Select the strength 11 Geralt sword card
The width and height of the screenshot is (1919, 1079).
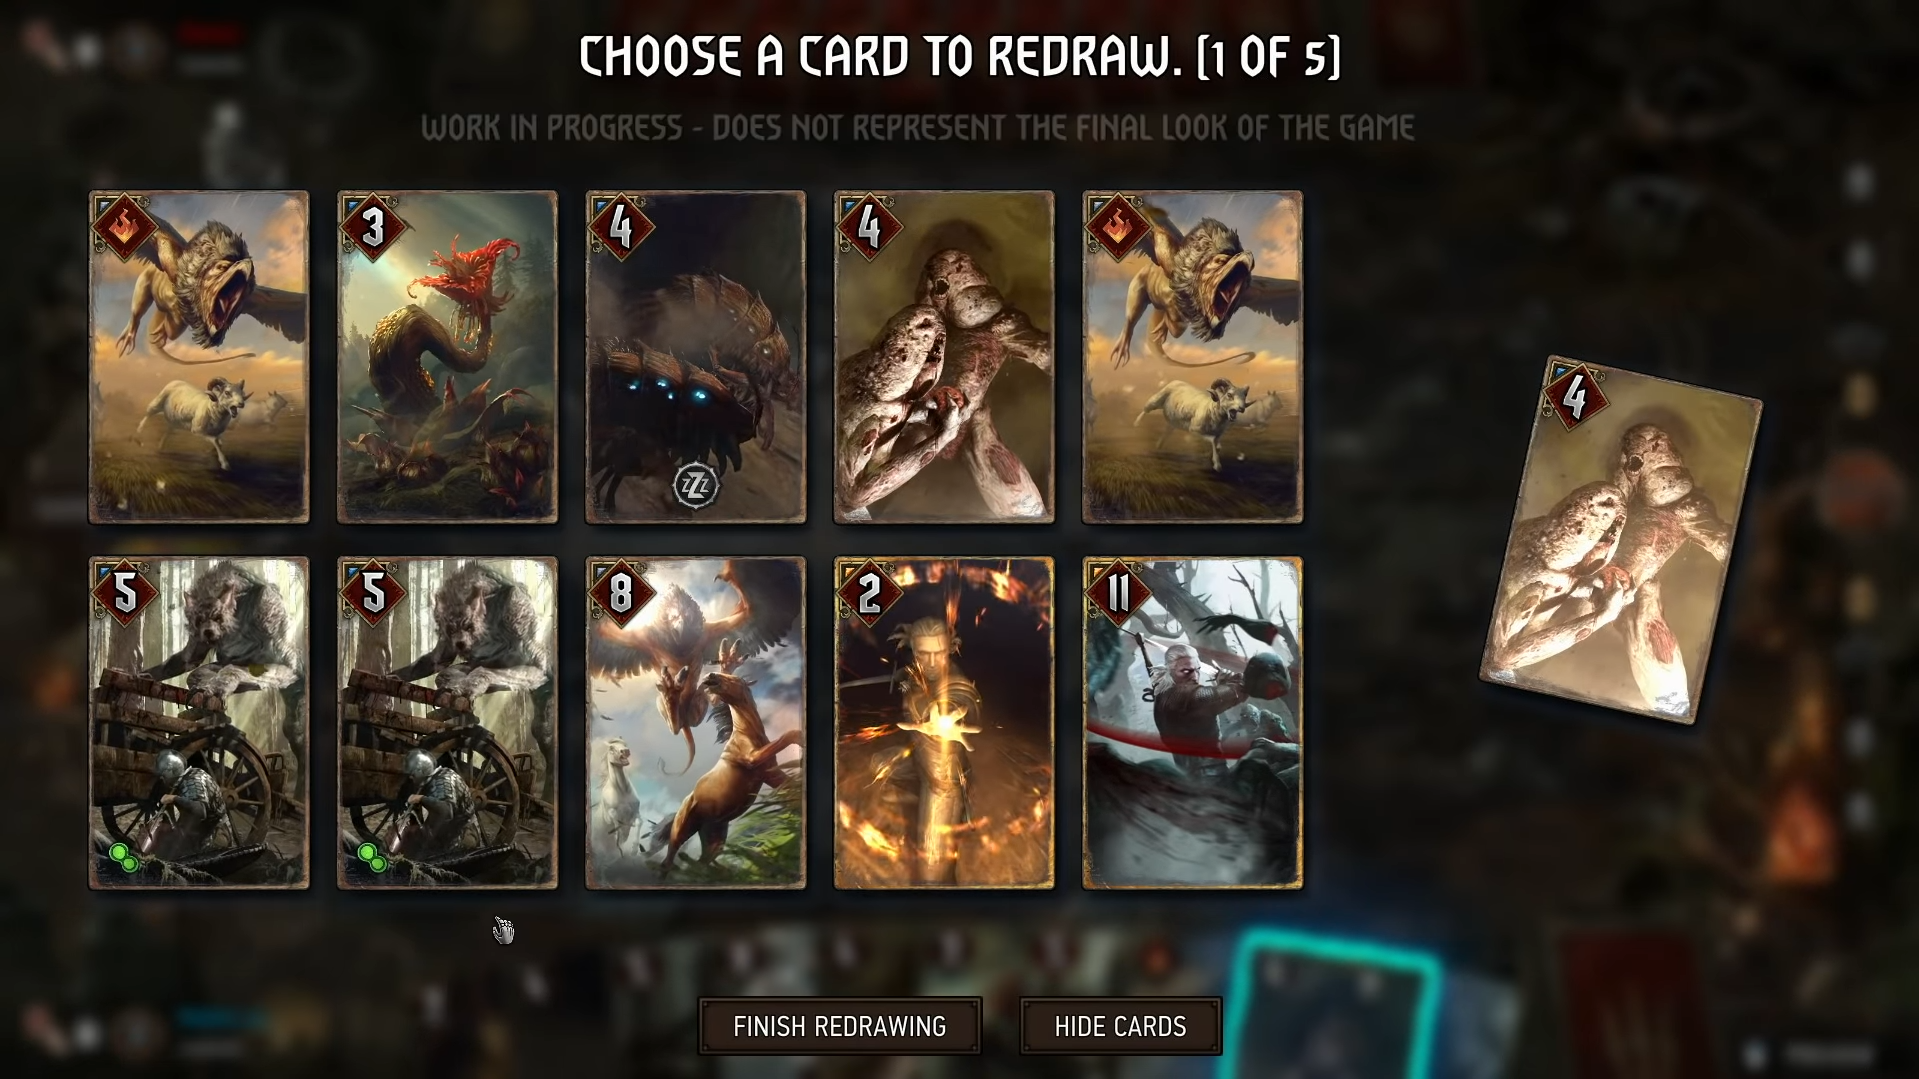click(x=1192, y=723)
